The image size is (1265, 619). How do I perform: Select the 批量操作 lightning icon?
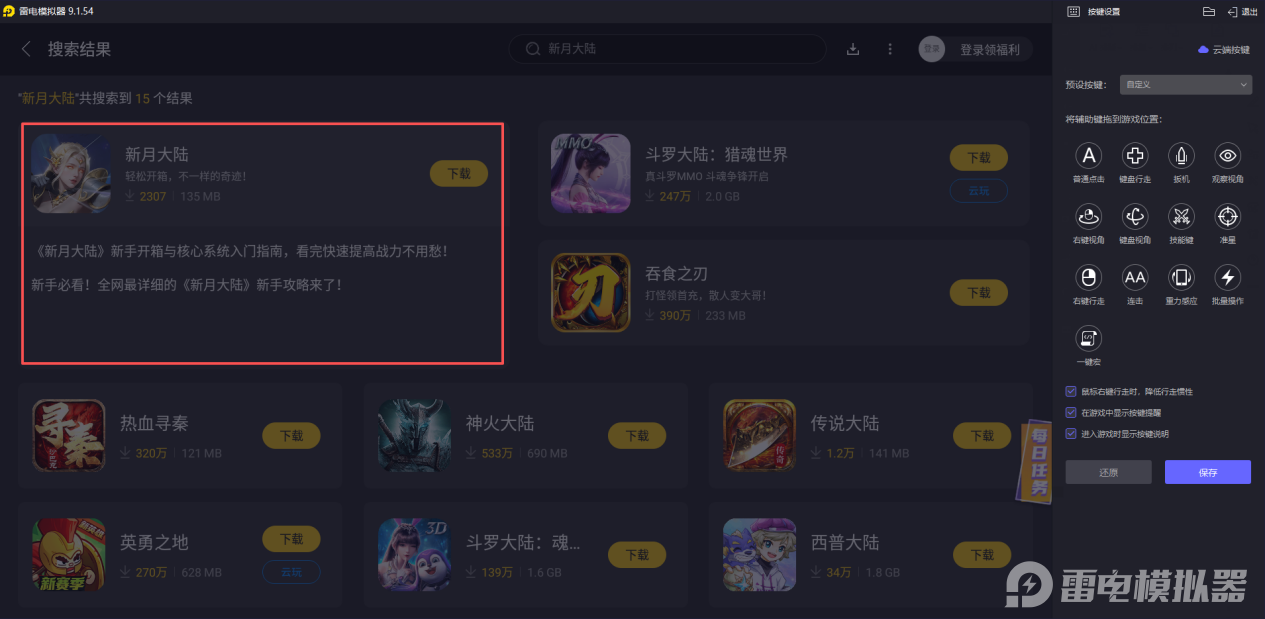tap(1228, 277)
